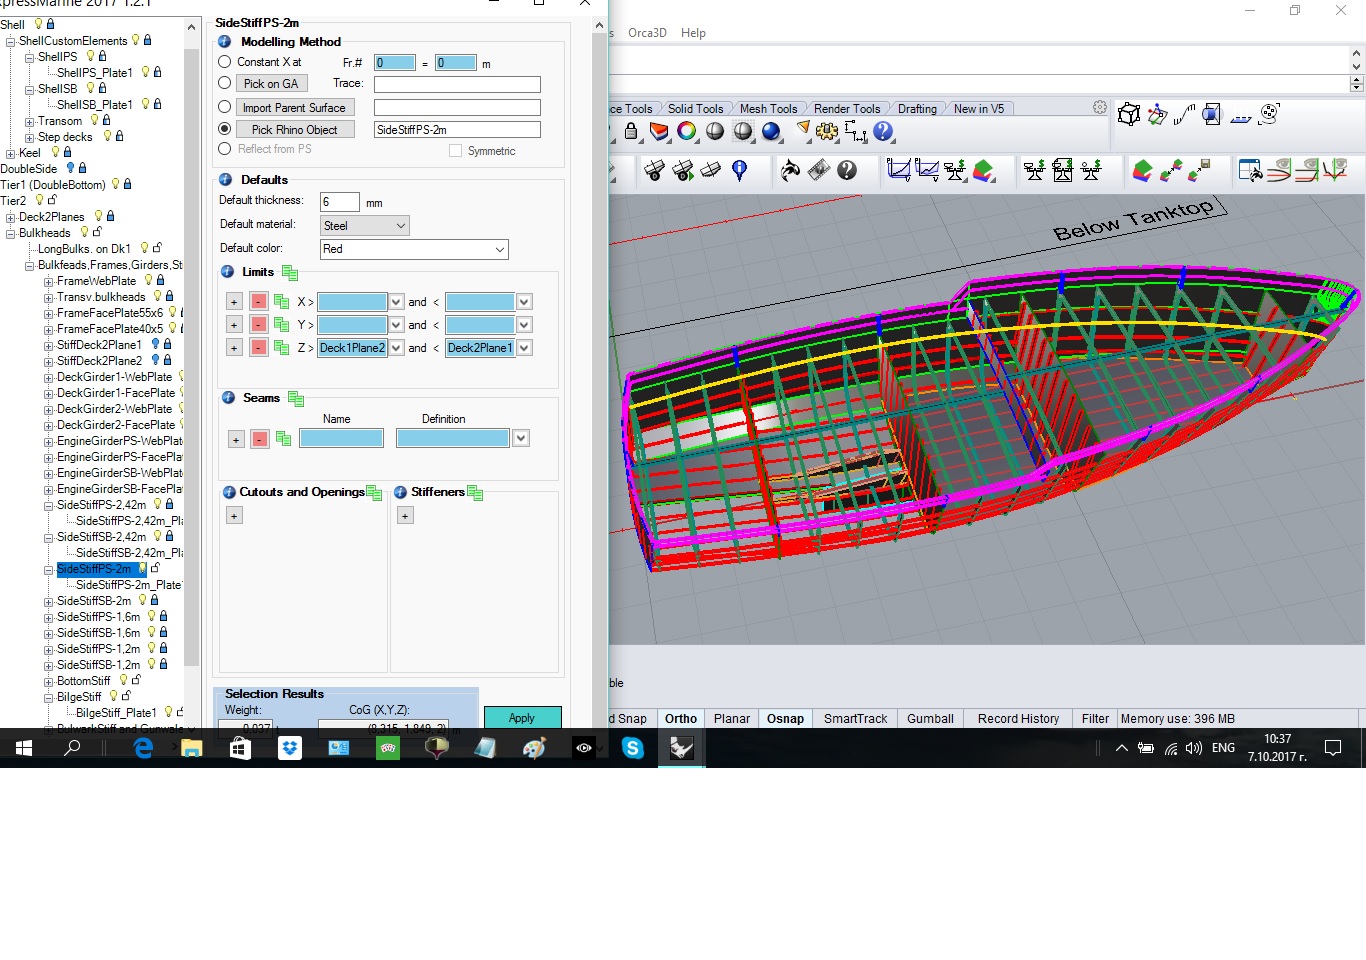Click the copy icon next to Stiffeners

[x=475, y=493]
